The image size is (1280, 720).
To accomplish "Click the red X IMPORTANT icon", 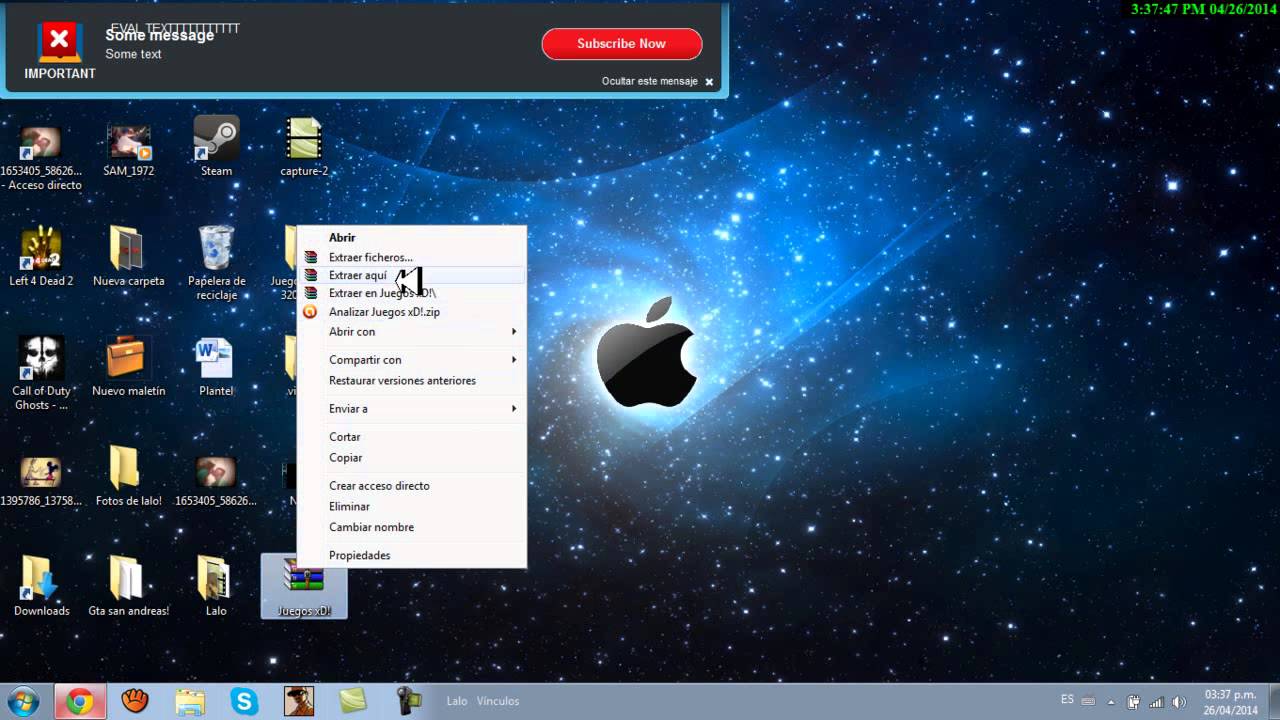I will 59,42.
